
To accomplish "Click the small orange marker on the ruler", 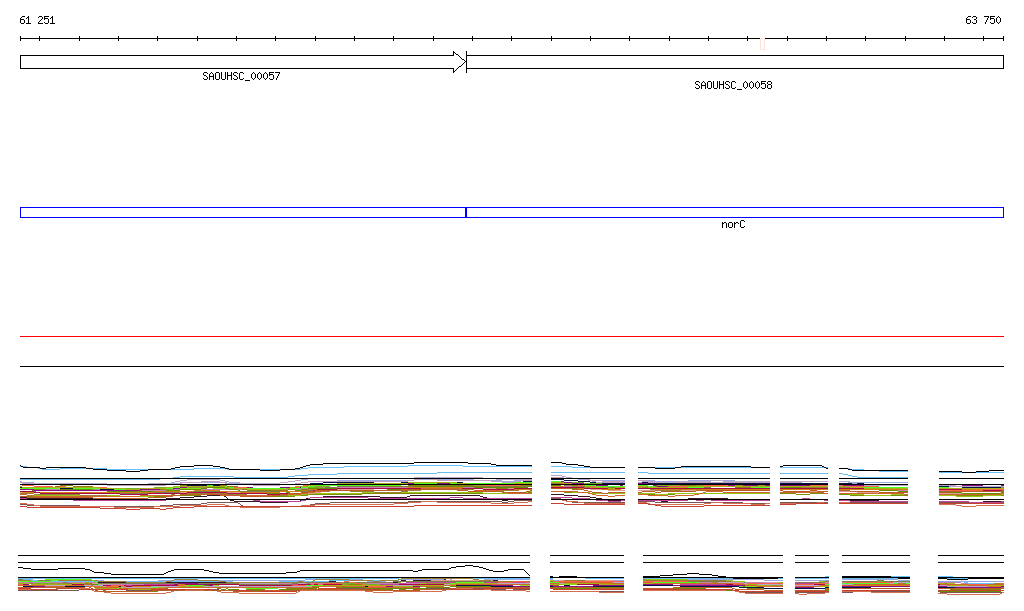I will [762, 44].
